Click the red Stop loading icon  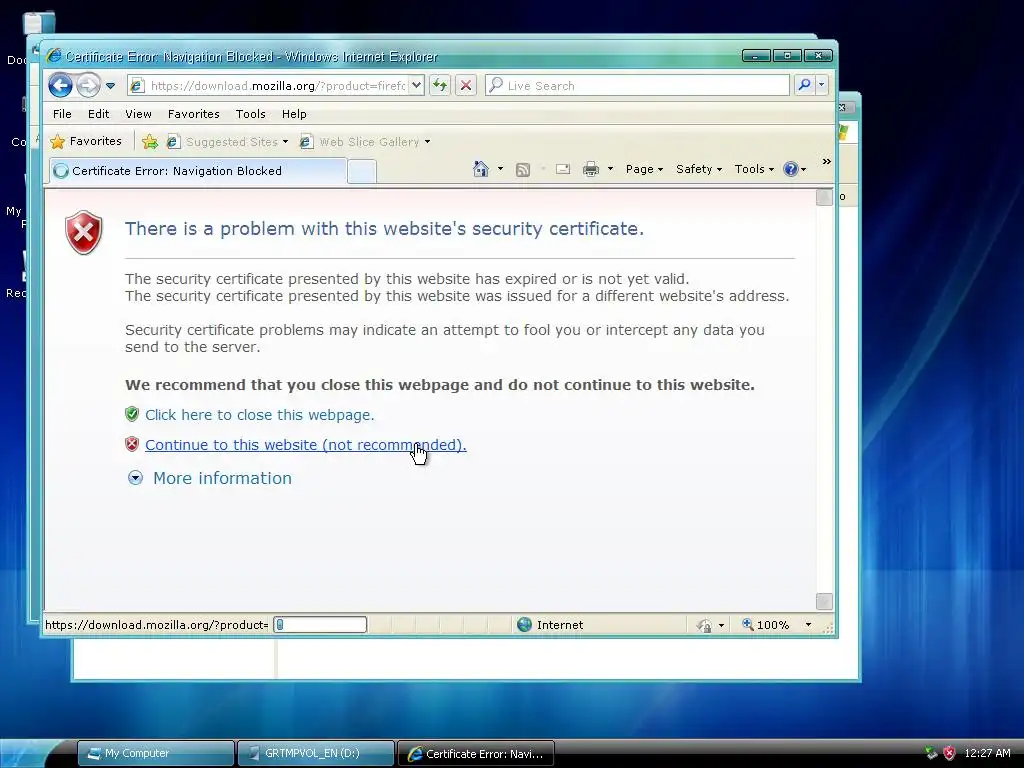[x=466, y=86]
